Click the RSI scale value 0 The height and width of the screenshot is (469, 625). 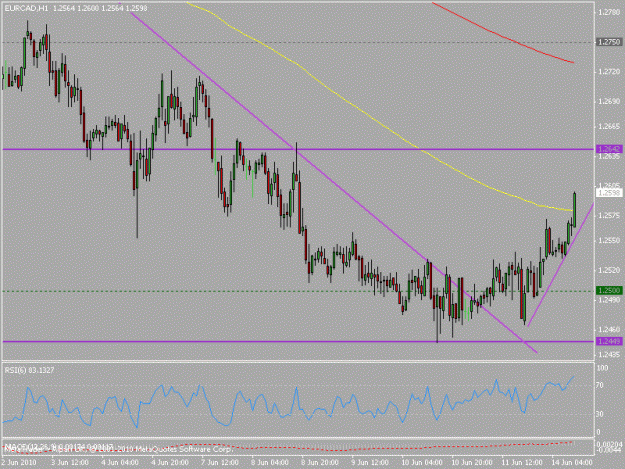[598, 432]
